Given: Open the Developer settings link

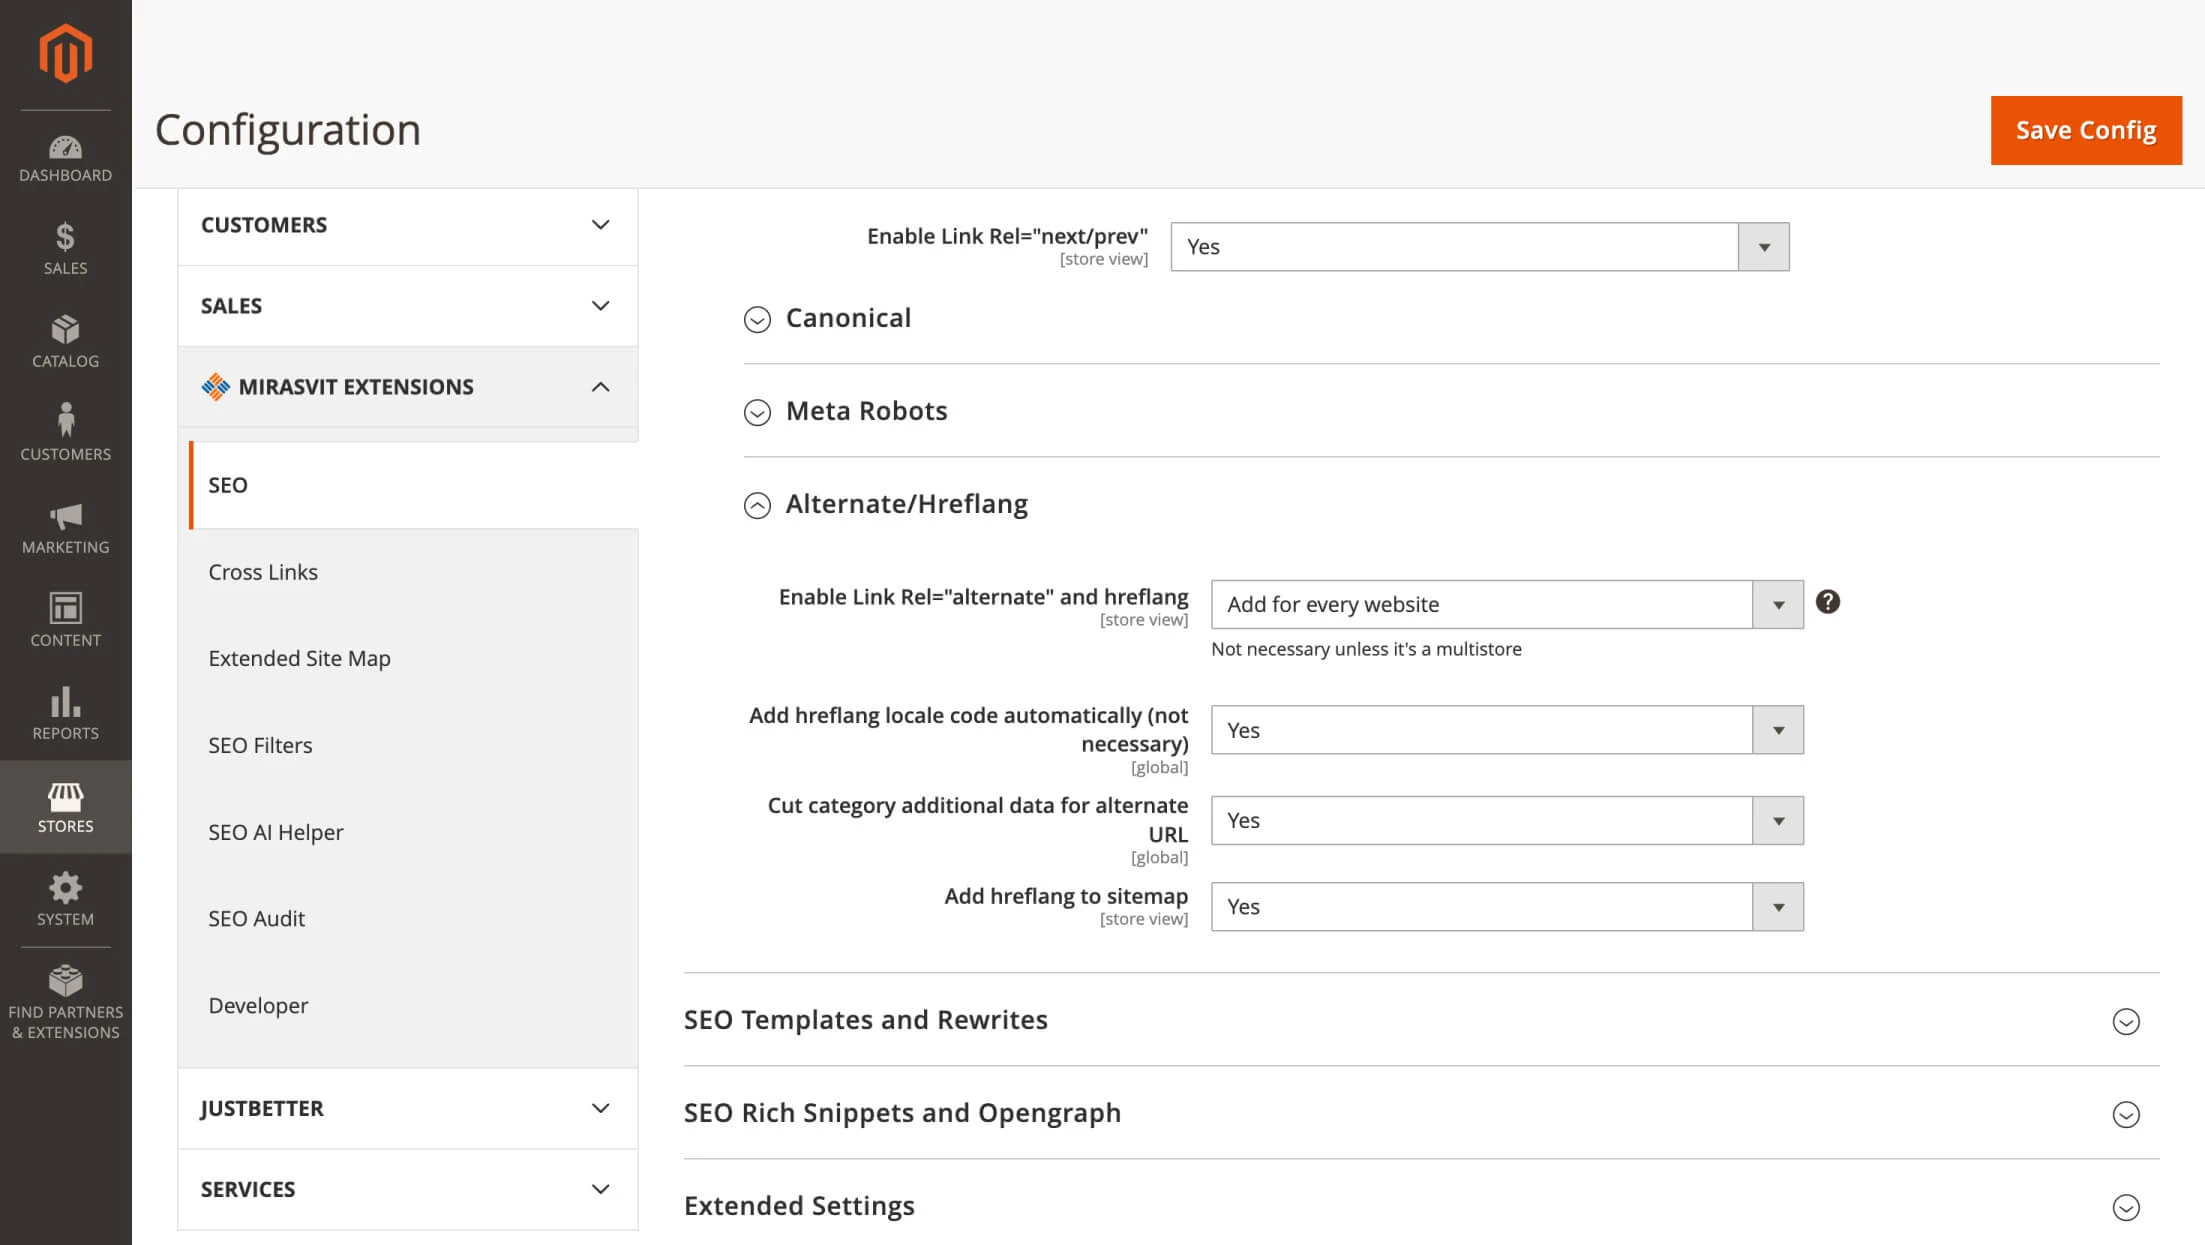Looking at the screenshot, I should (258, 1005).
